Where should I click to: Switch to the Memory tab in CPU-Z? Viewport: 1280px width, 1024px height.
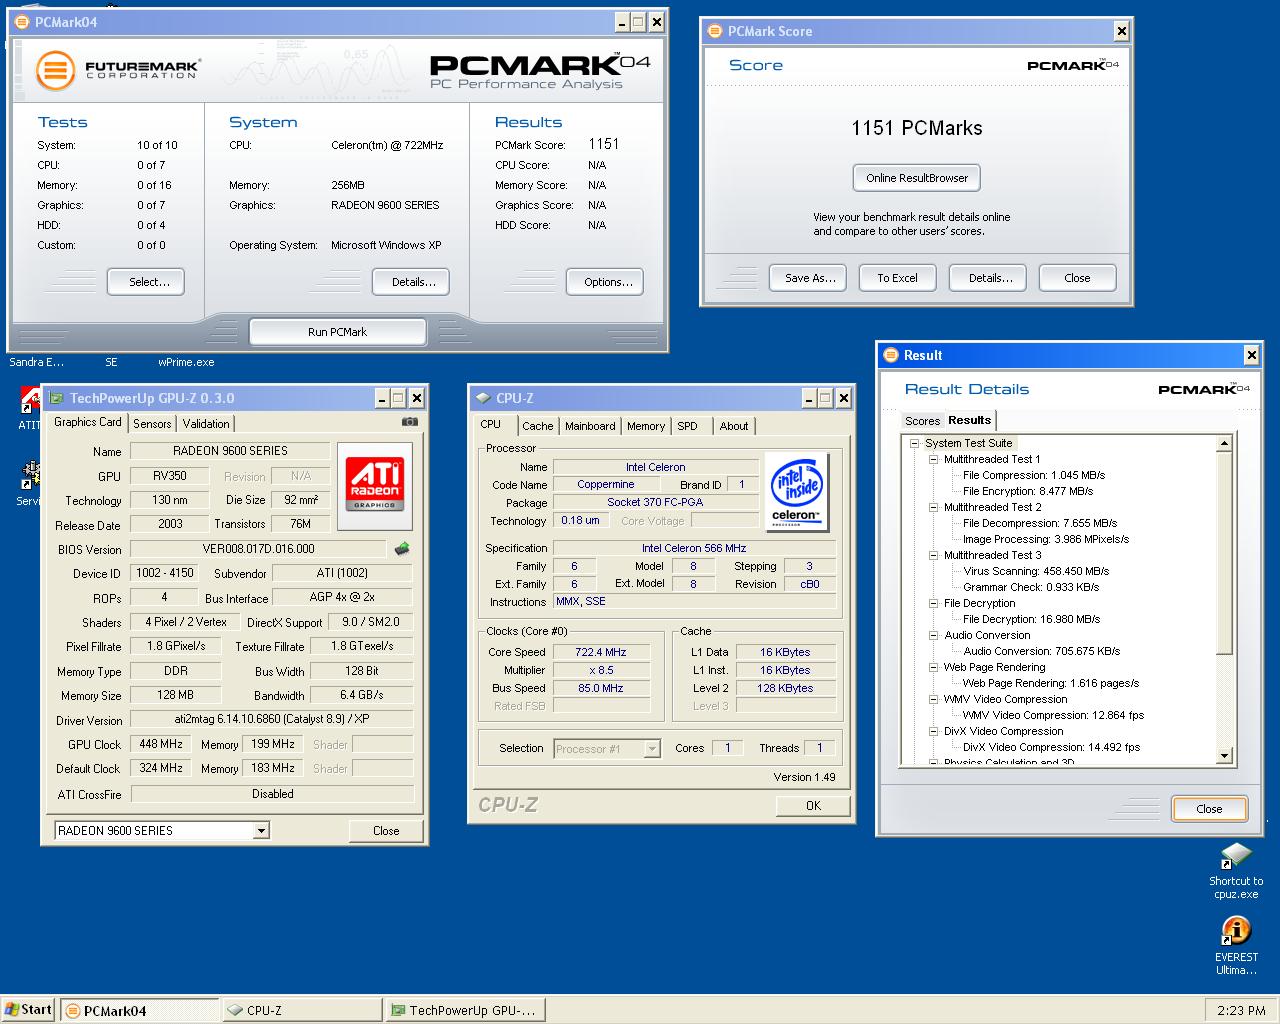click(646, 426)
